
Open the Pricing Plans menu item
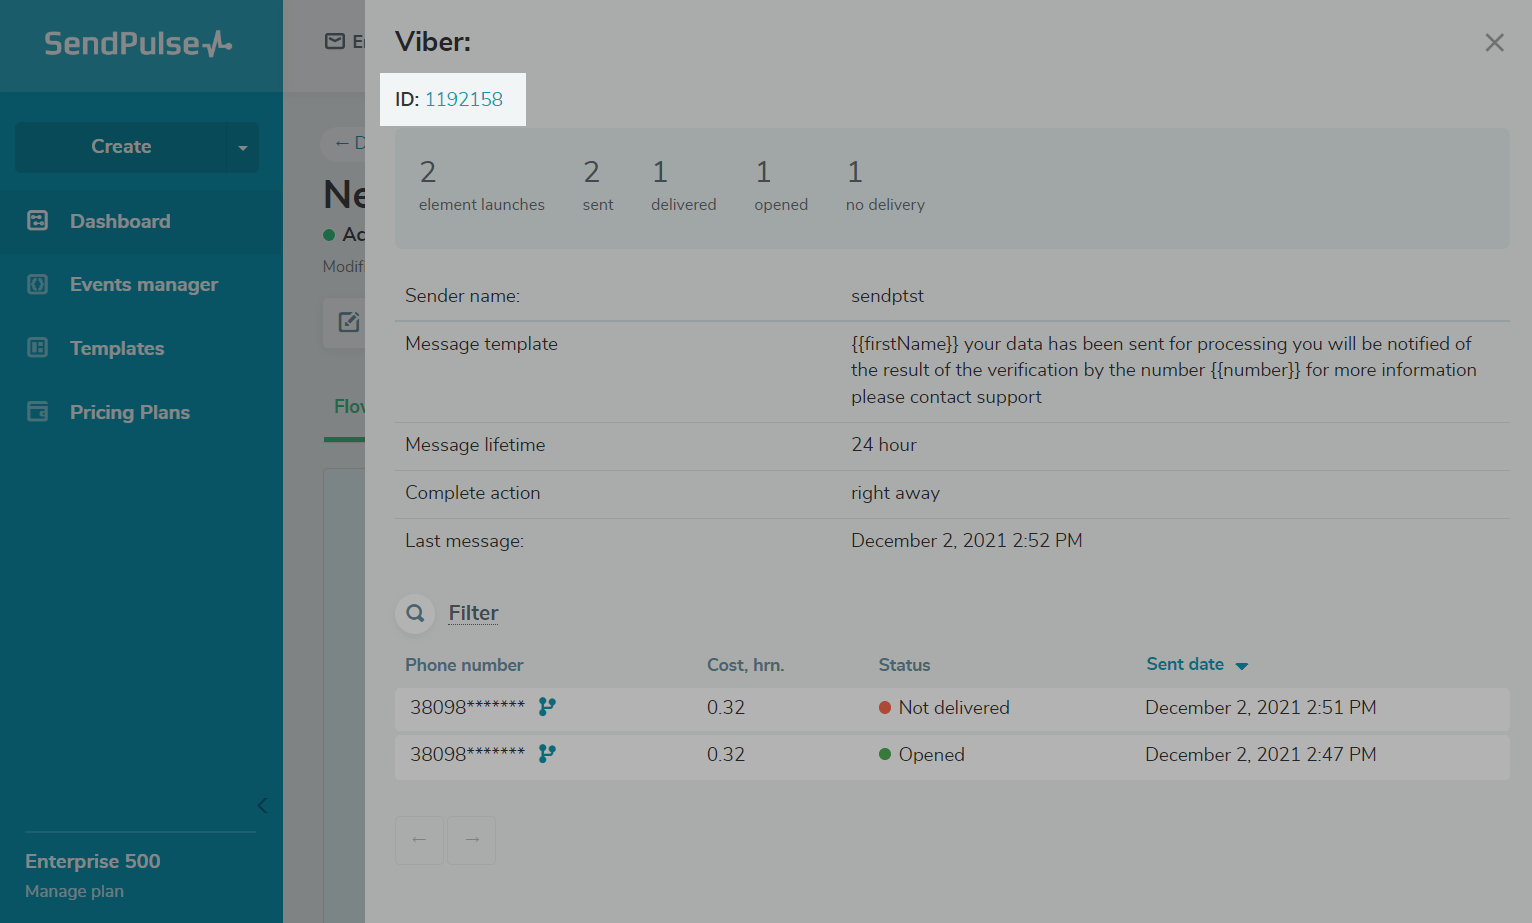click(x=129, y=412)
